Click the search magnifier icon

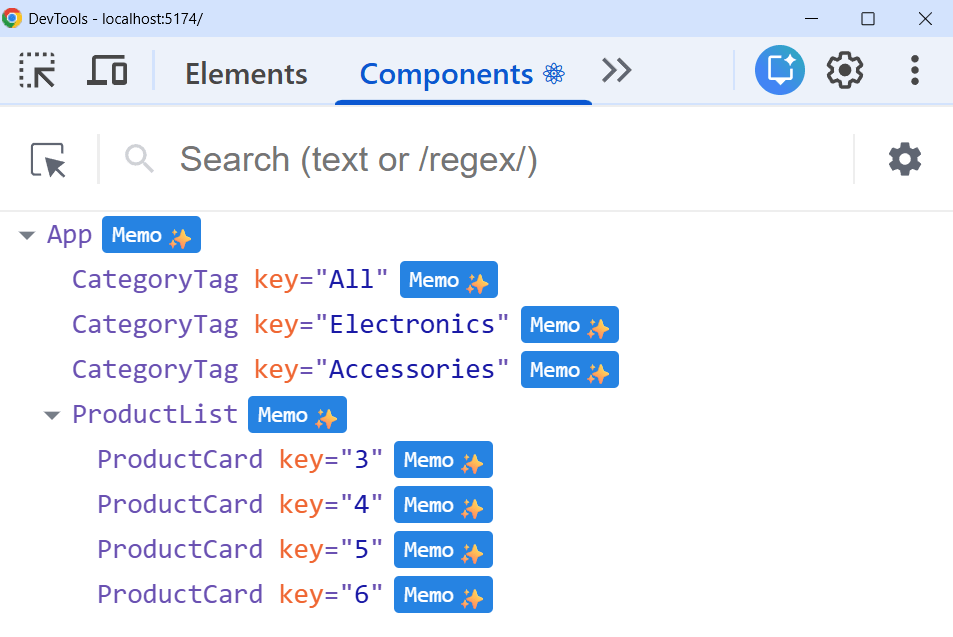click(x=138, y=159)
